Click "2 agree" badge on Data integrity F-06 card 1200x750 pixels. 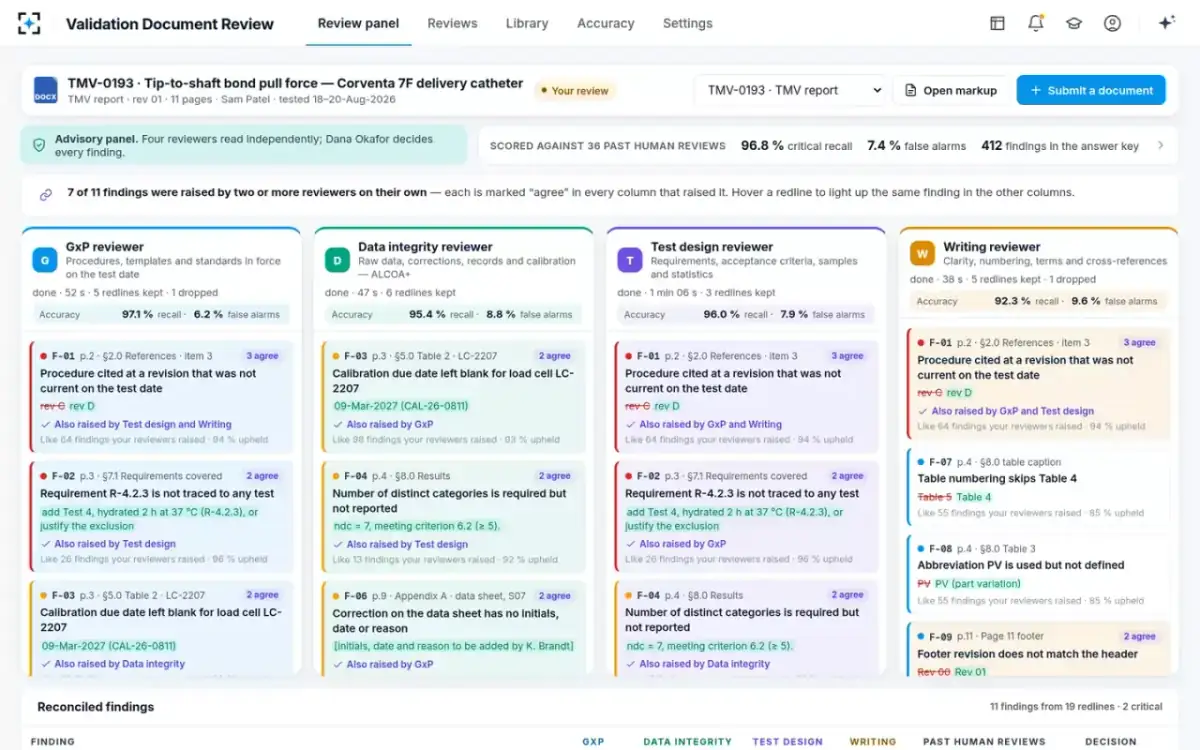(x=554, y=595)
